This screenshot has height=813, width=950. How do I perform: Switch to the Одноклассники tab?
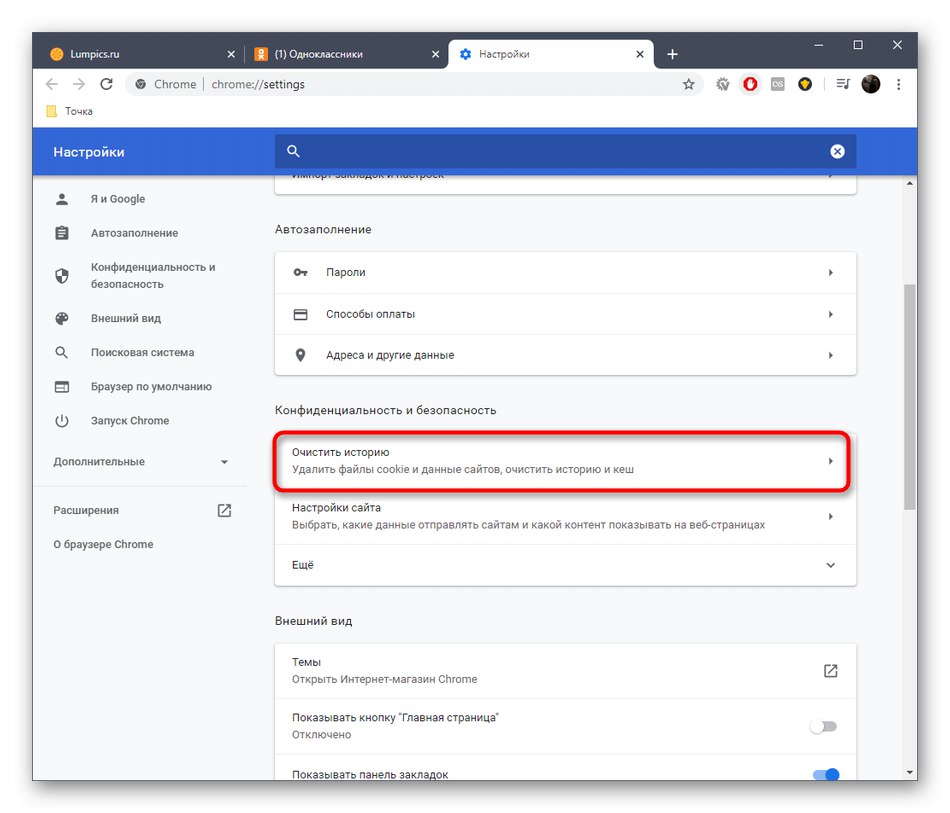347,55
